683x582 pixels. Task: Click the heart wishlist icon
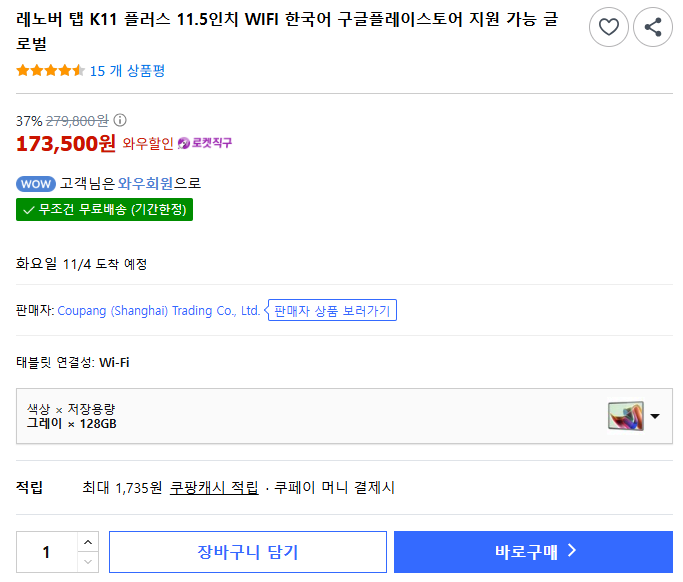(x=609, y=27)
